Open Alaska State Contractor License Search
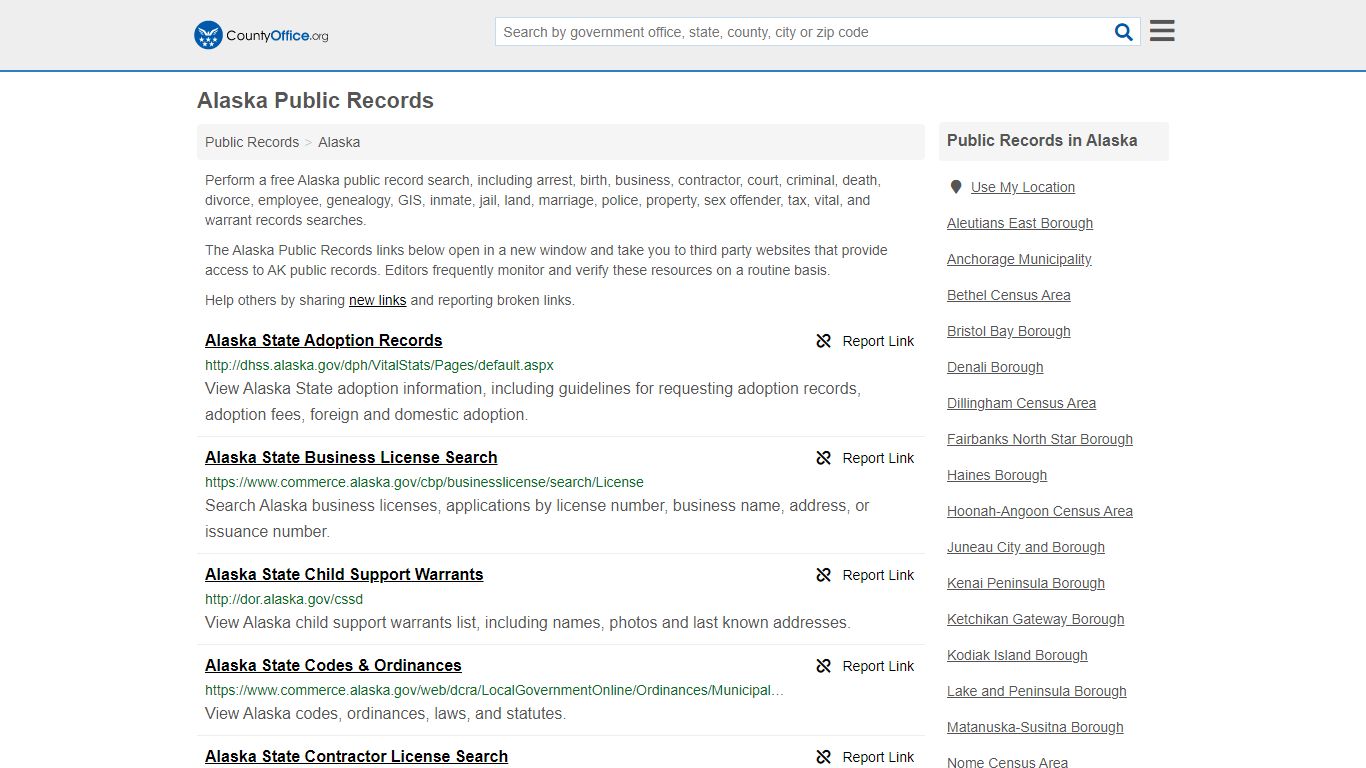1366x768 pixels. coord(356,756)
